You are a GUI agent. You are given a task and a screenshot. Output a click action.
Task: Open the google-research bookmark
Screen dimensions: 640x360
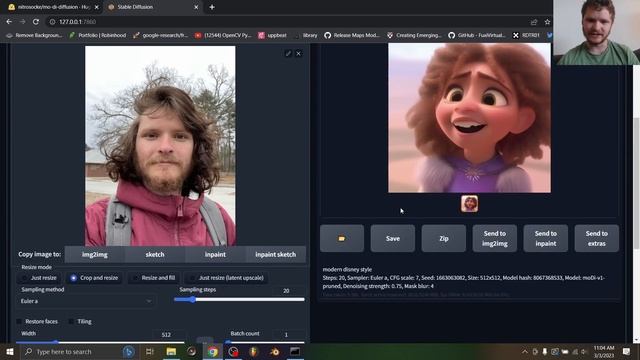(x=160, y=36)
